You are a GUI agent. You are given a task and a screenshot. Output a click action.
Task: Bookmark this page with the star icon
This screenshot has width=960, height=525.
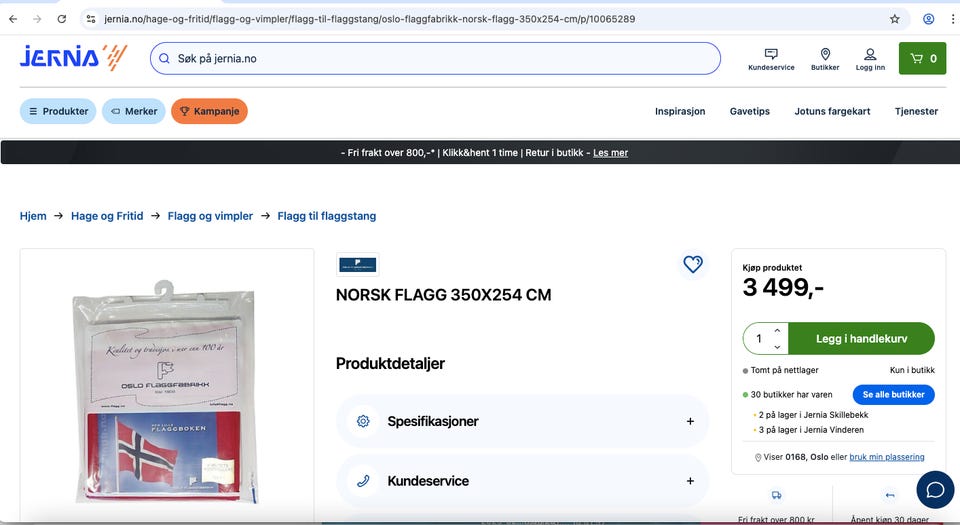point(894,19)
